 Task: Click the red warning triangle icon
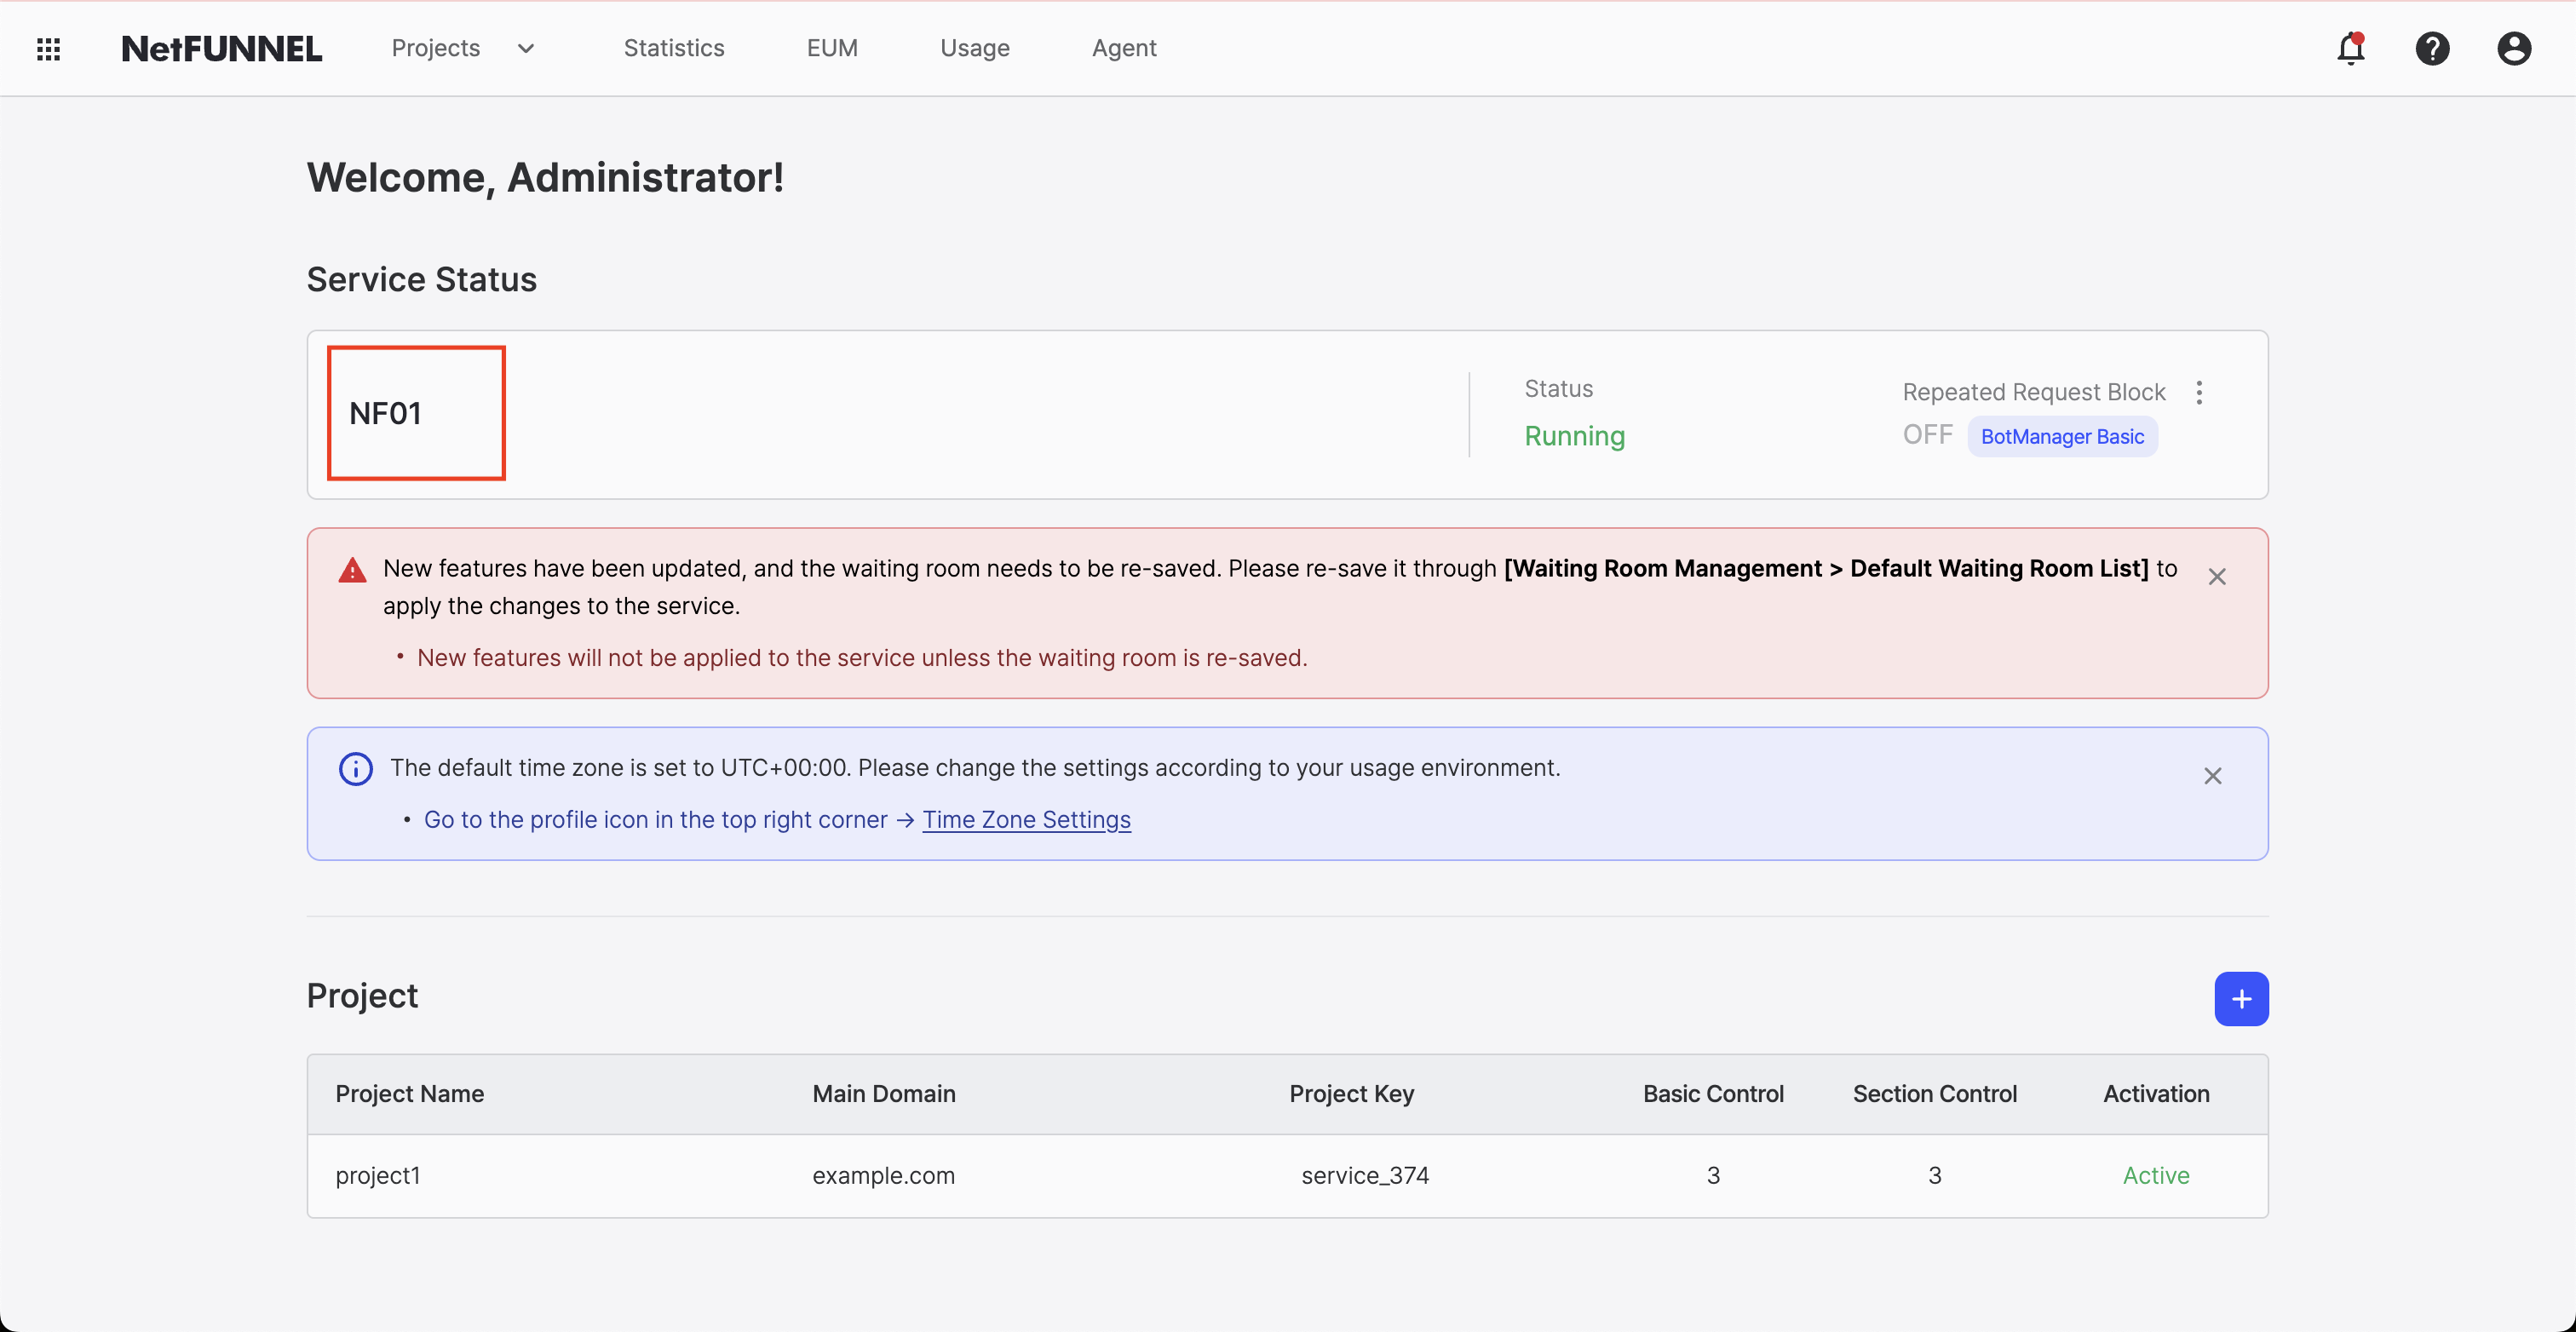(x=352, y=570)
